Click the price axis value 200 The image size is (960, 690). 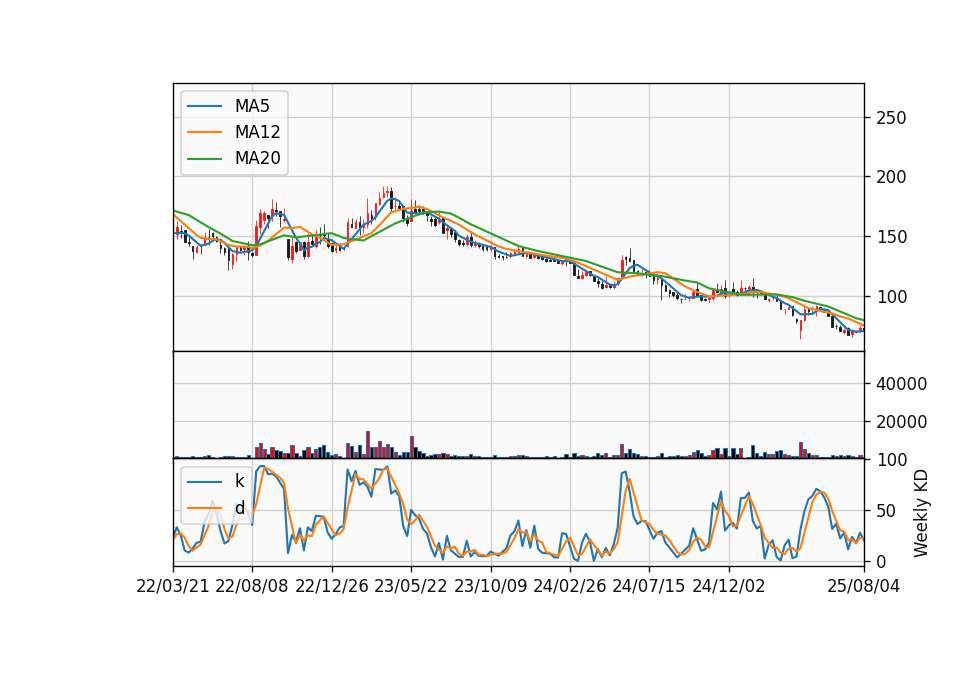[x=891, y=177]
